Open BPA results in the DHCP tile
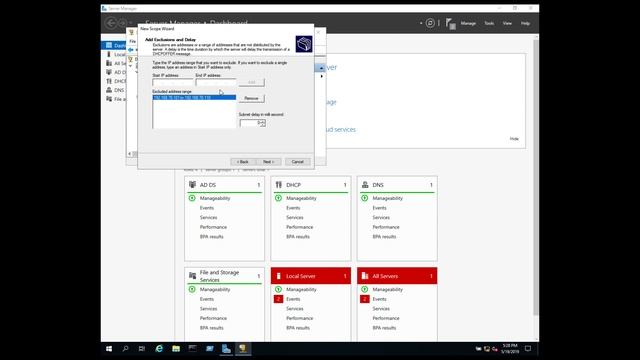Viewport: 640px width, 360px height. tap(298, 237)
